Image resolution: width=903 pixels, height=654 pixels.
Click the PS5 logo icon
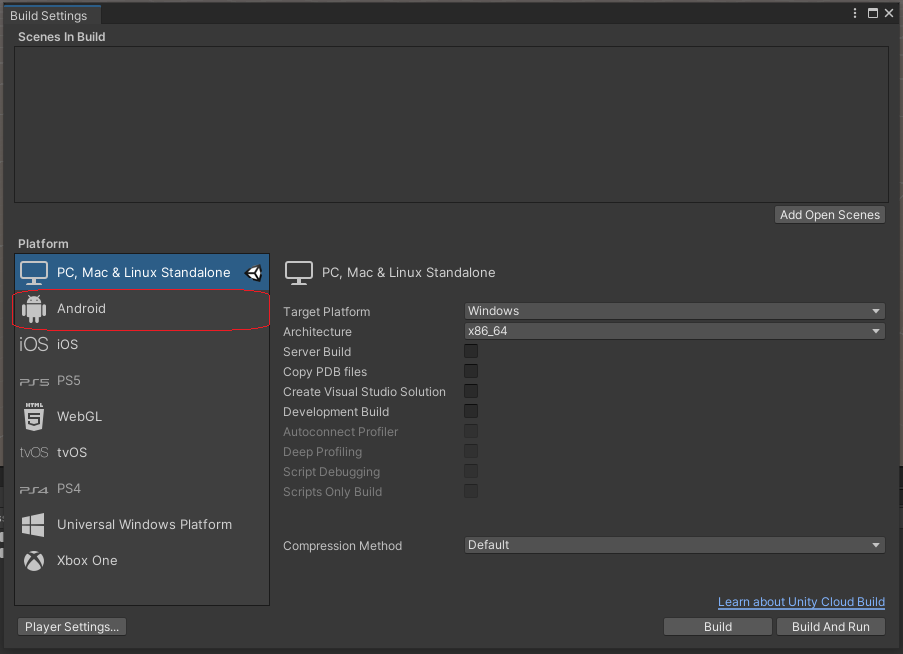(x=35, y=381)
